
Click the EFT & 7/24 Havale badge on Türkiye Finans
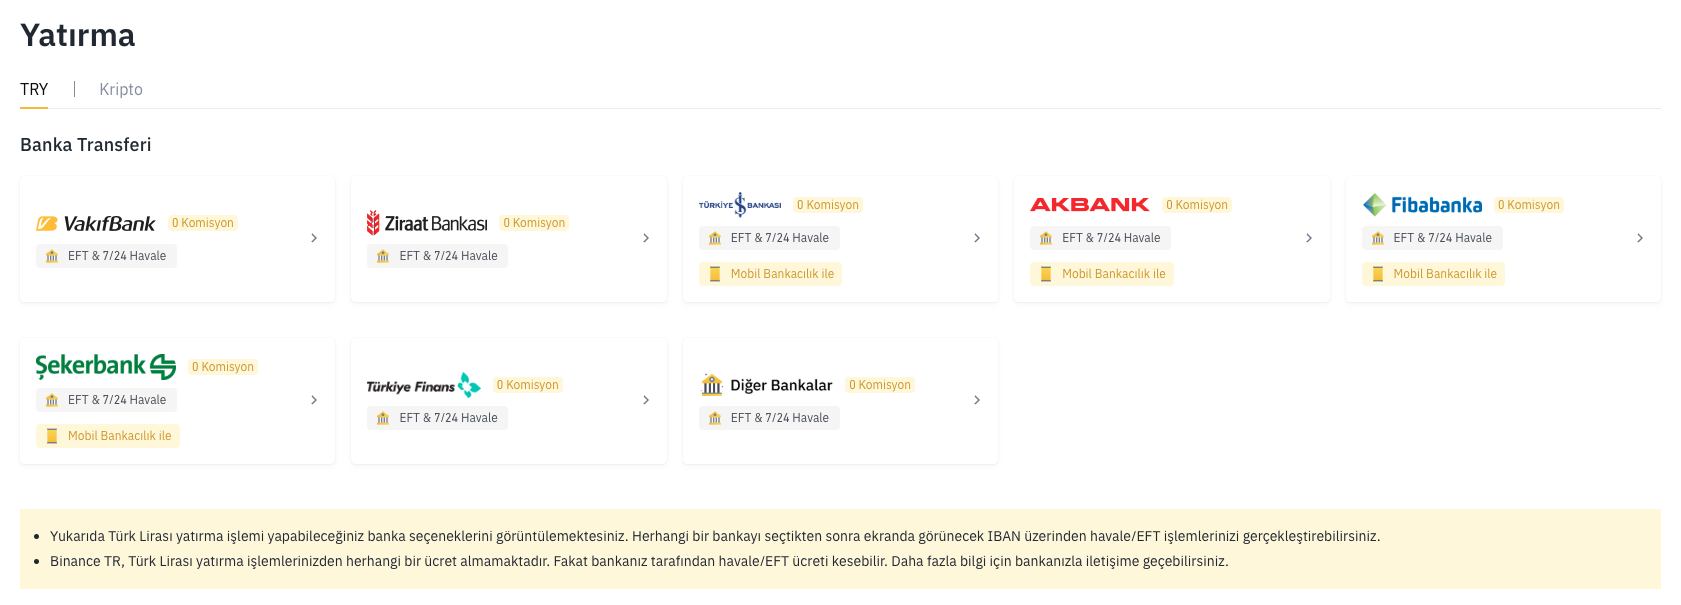(438, 417)
